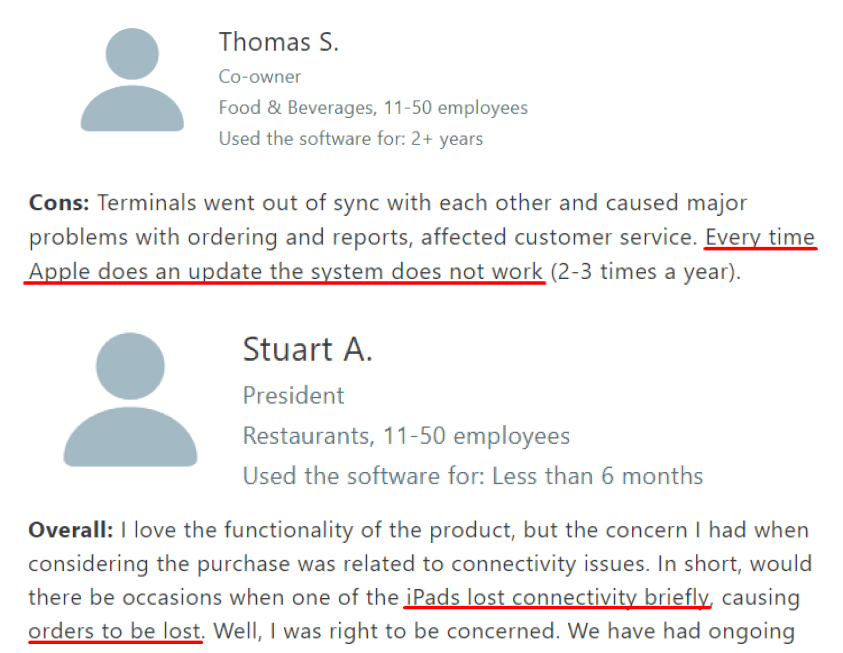
Task: Select the Food & Beverages industry line
Action: coord(373,108)
